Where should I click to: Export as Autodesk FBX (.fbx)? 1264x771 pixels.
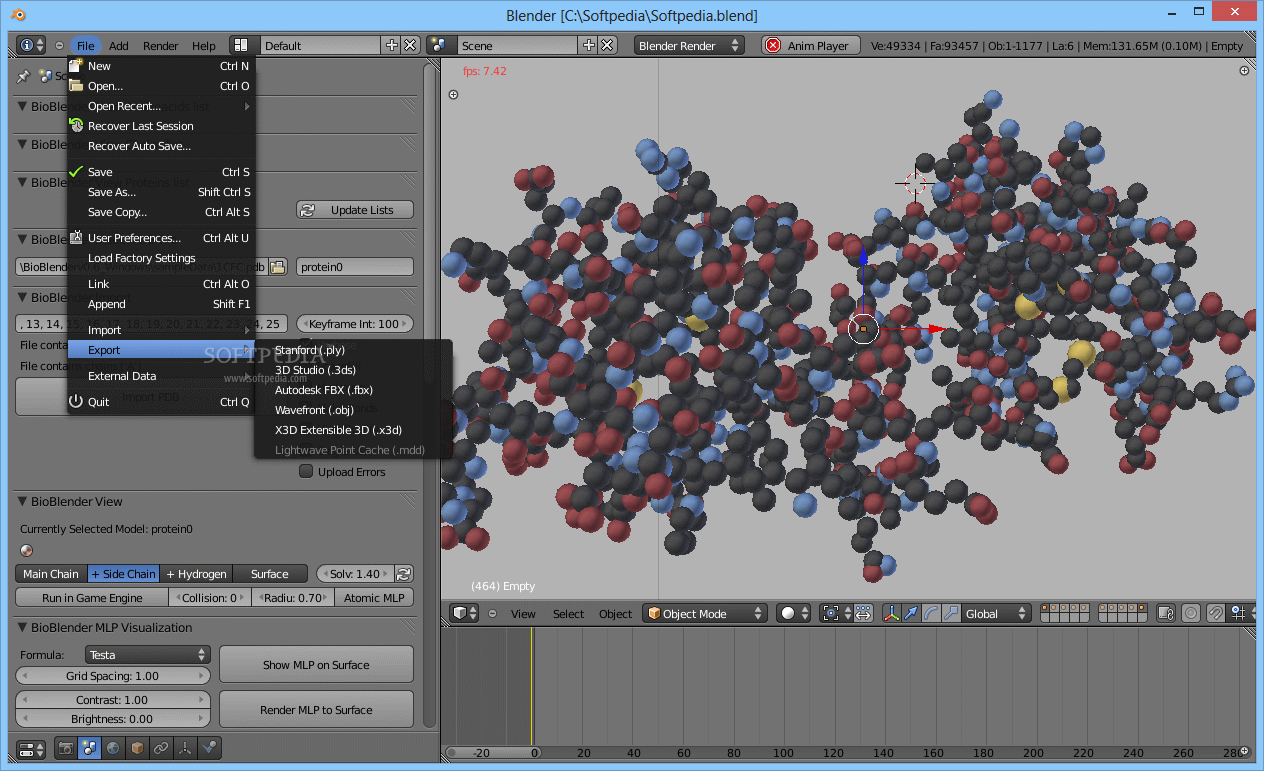[353, 390]
